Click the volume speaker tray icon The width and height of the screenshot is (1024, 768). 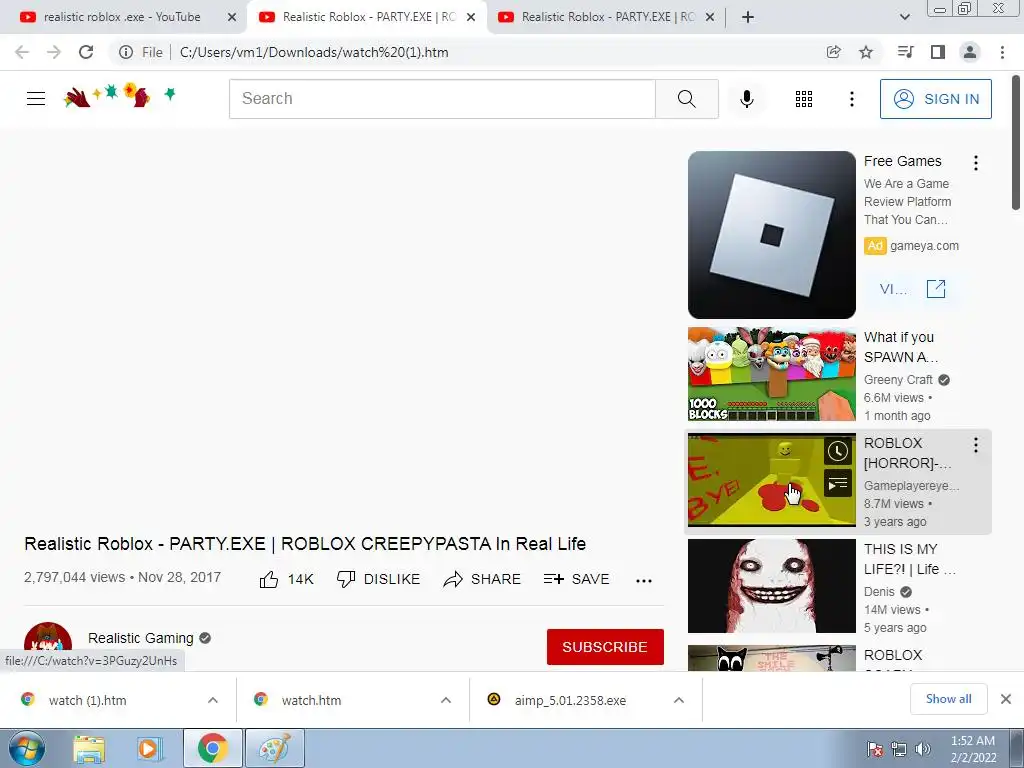pyautogui.click(x=923, y=748)
